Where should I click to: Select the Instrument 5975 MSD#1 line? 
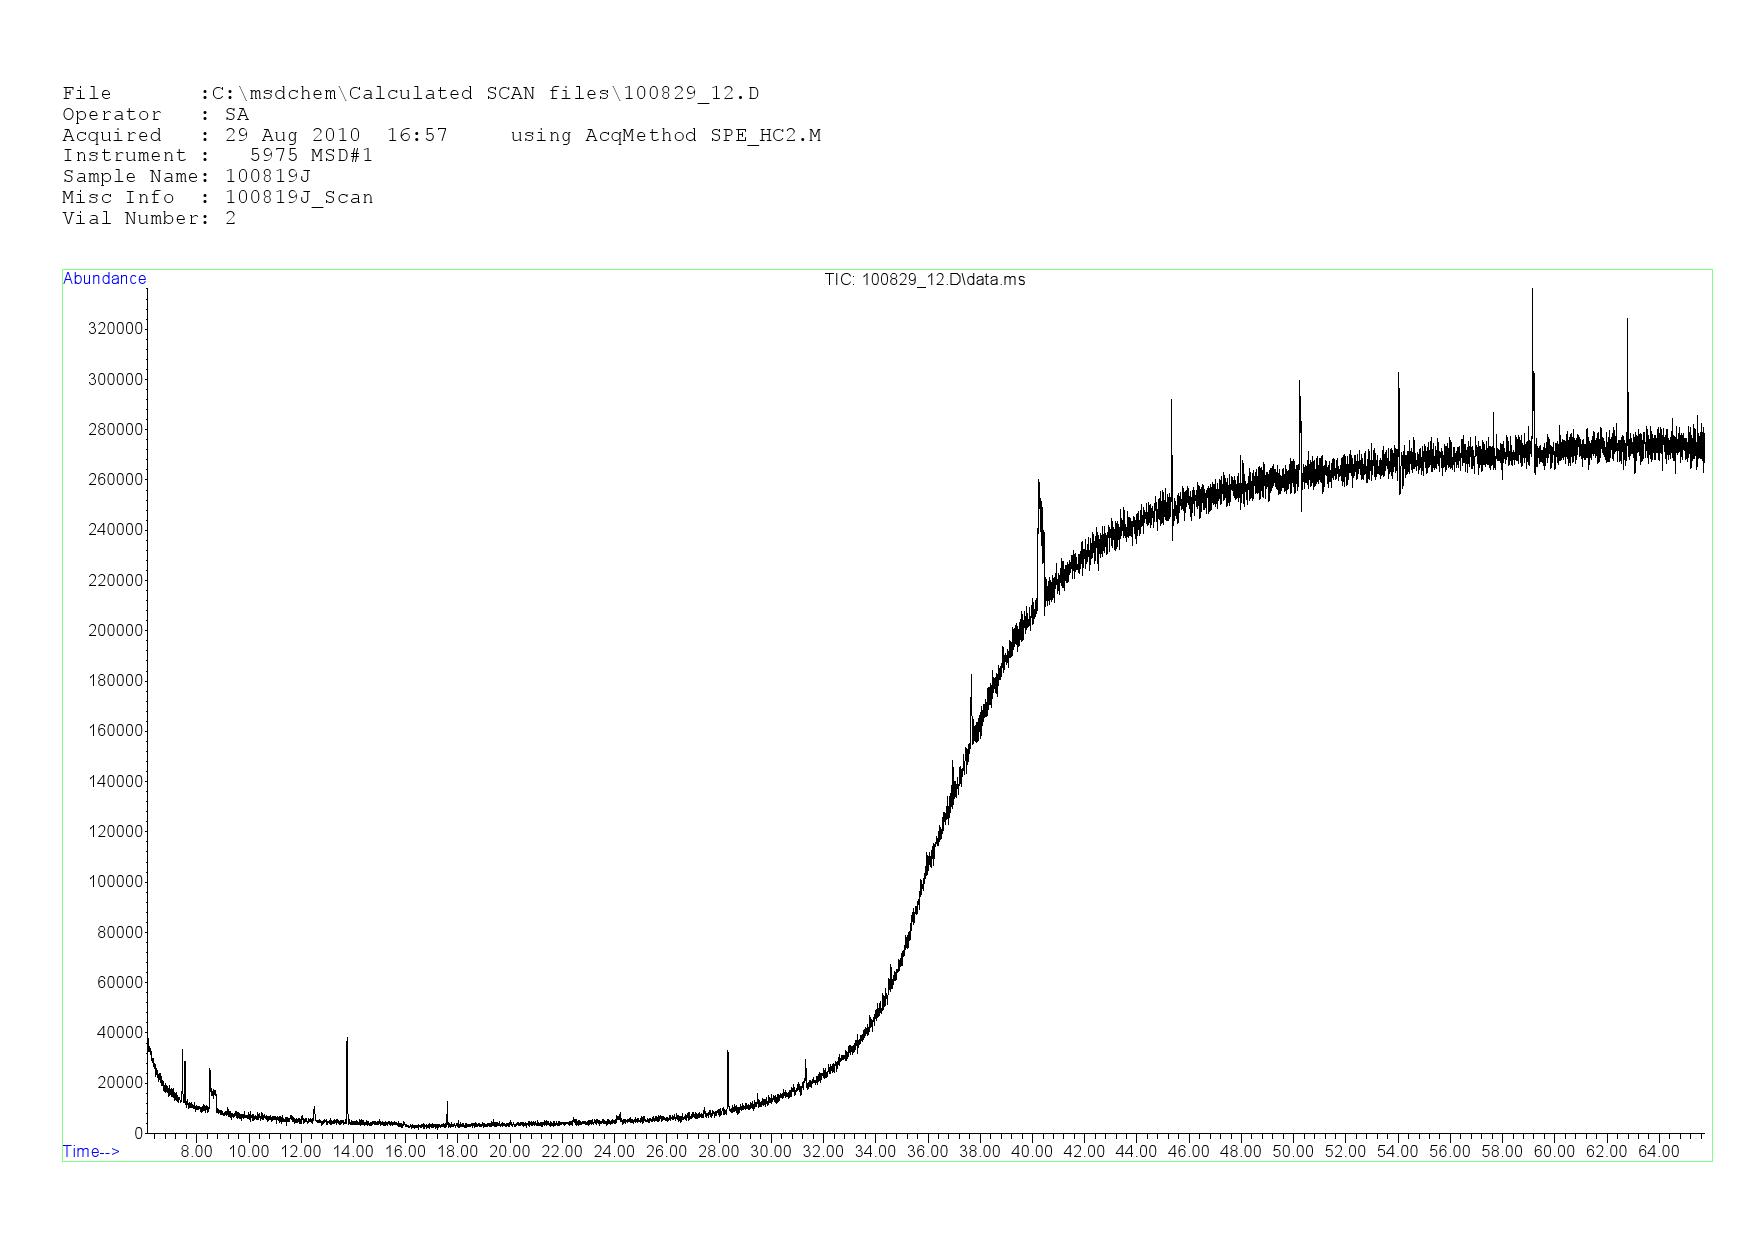tap(217, 156)
